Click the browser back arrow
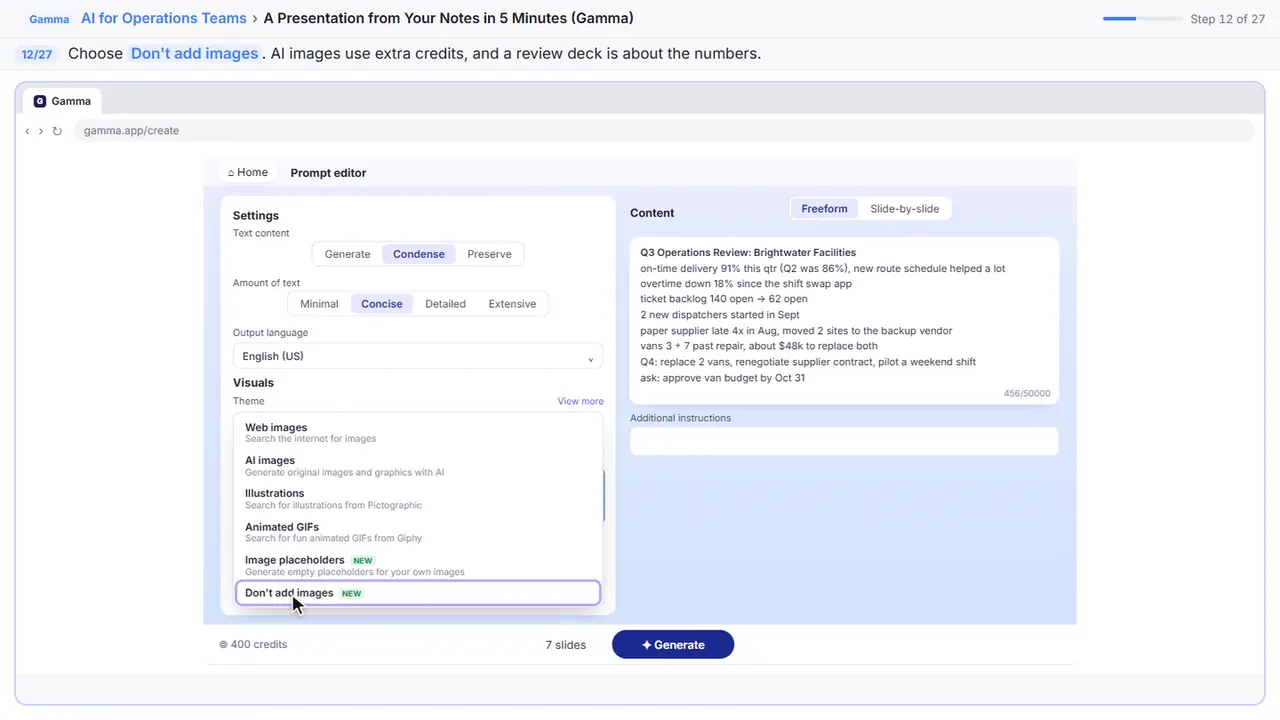 27,131
